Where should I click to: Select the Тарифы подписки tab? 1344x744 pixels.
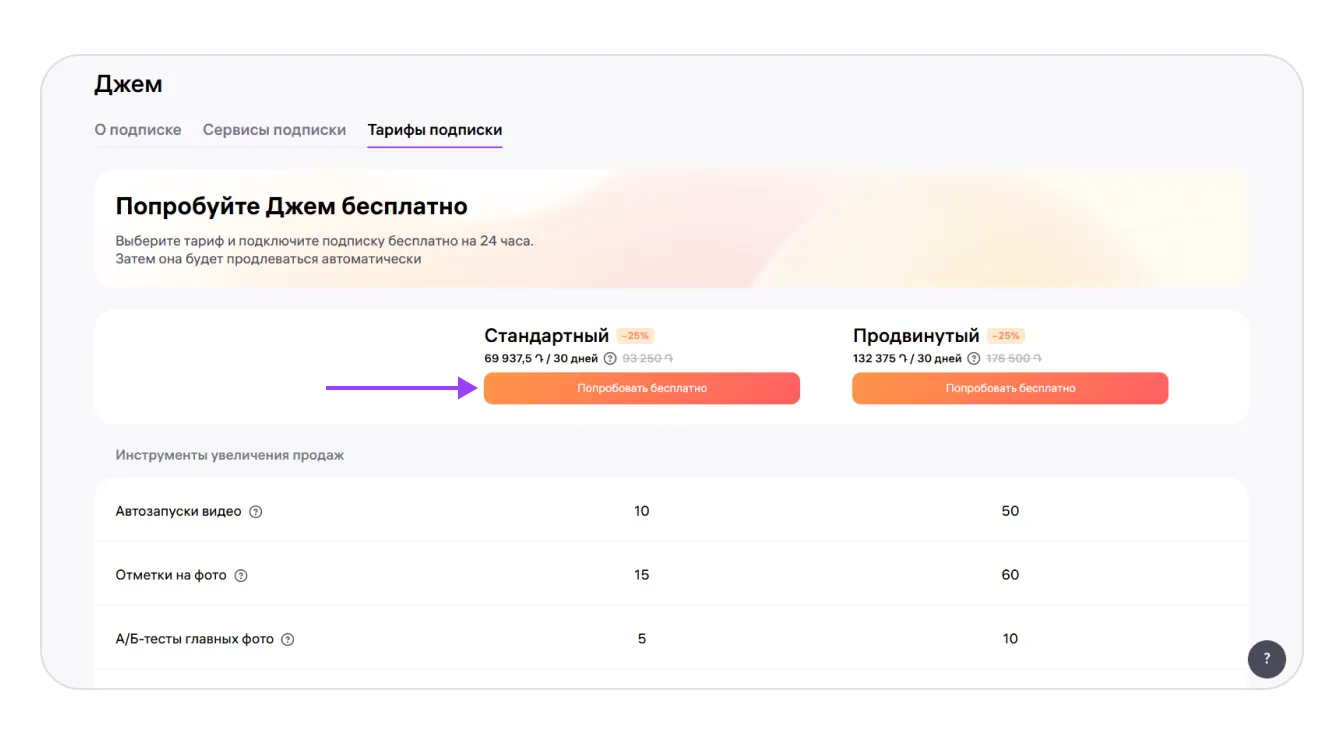435,130
